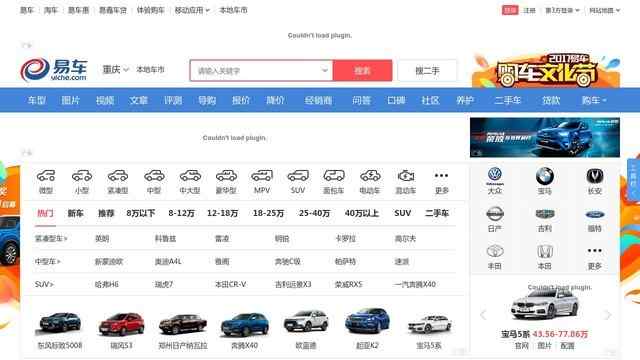
Task: Open the blue SUV advertisement banner
Action: point(545,137)
